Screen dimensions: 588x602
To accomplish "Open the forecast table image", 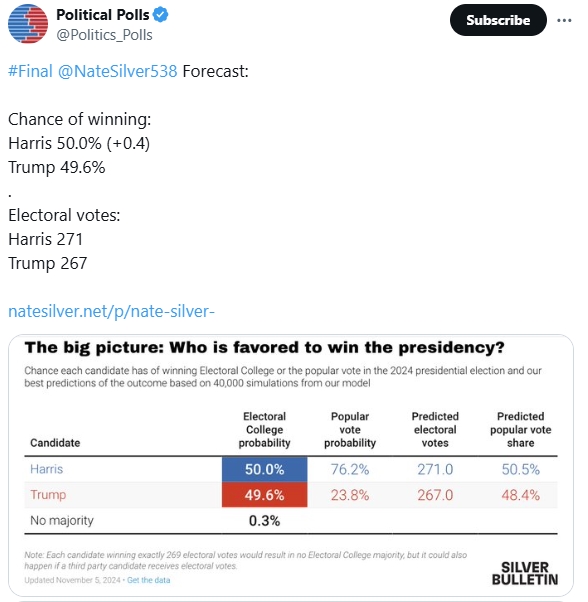I will (x=291, y=465).
